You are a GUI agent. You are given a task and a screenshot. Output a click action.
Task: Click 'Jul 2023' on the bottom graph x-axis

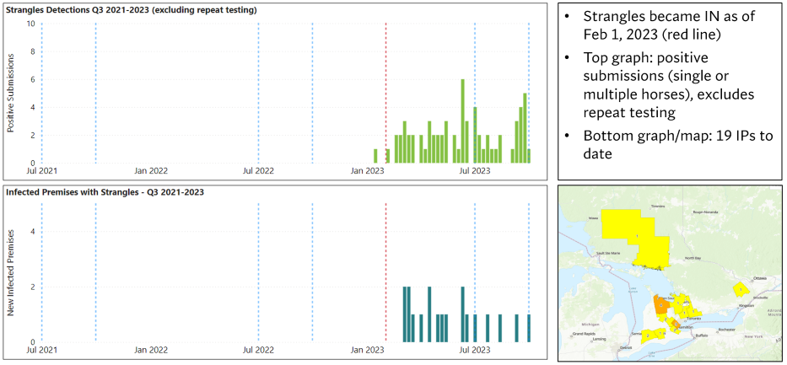click(x=475, y=349)
